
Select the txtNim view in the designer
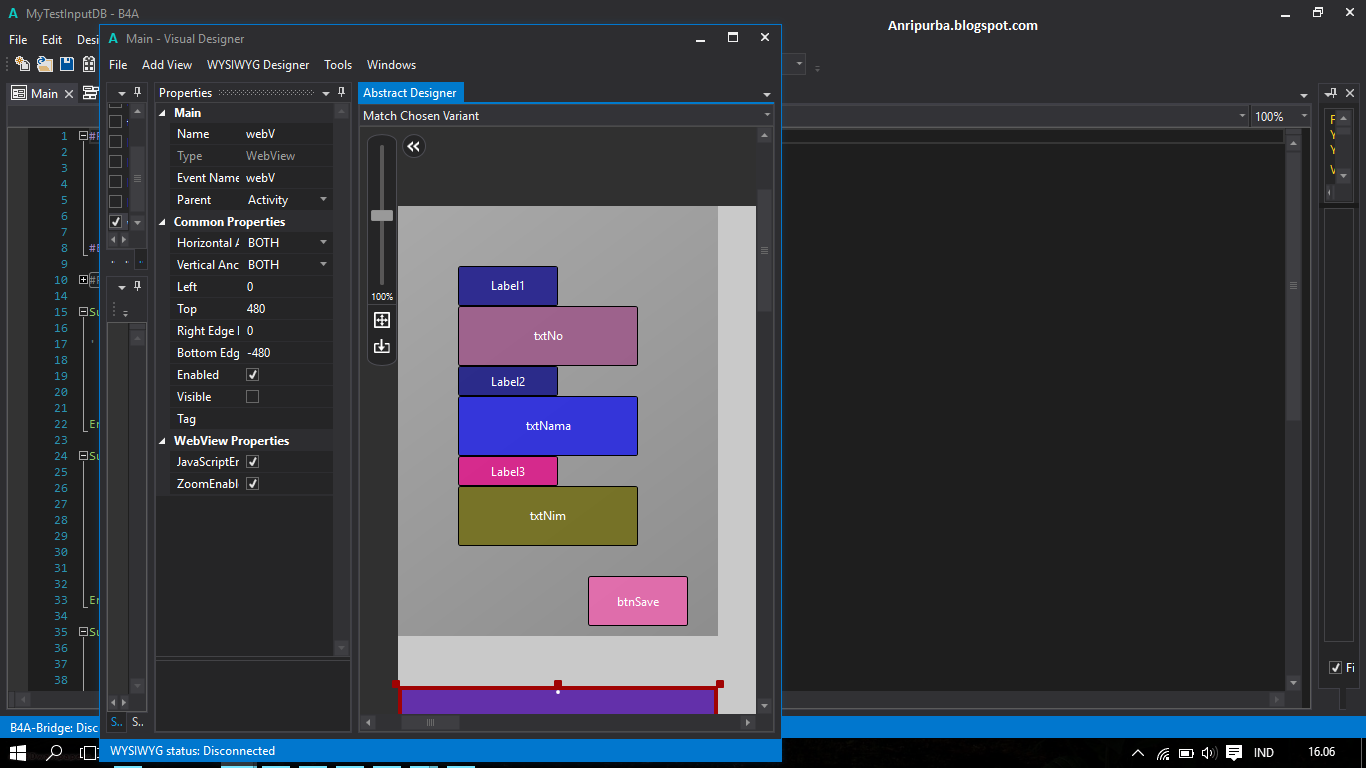[548, 516]
